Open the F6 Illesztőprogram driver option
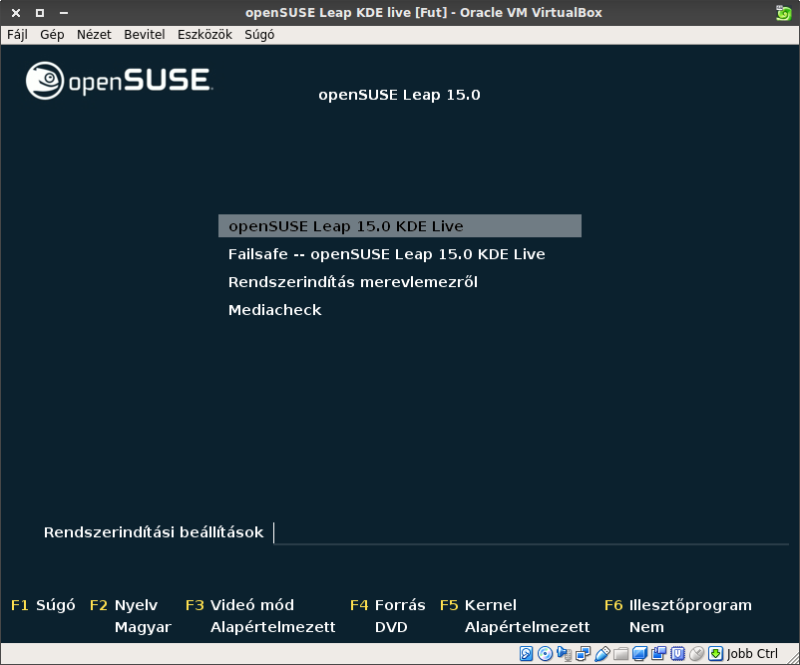The width and height of the screenshot is (800, 665). [x=678, y=605]
